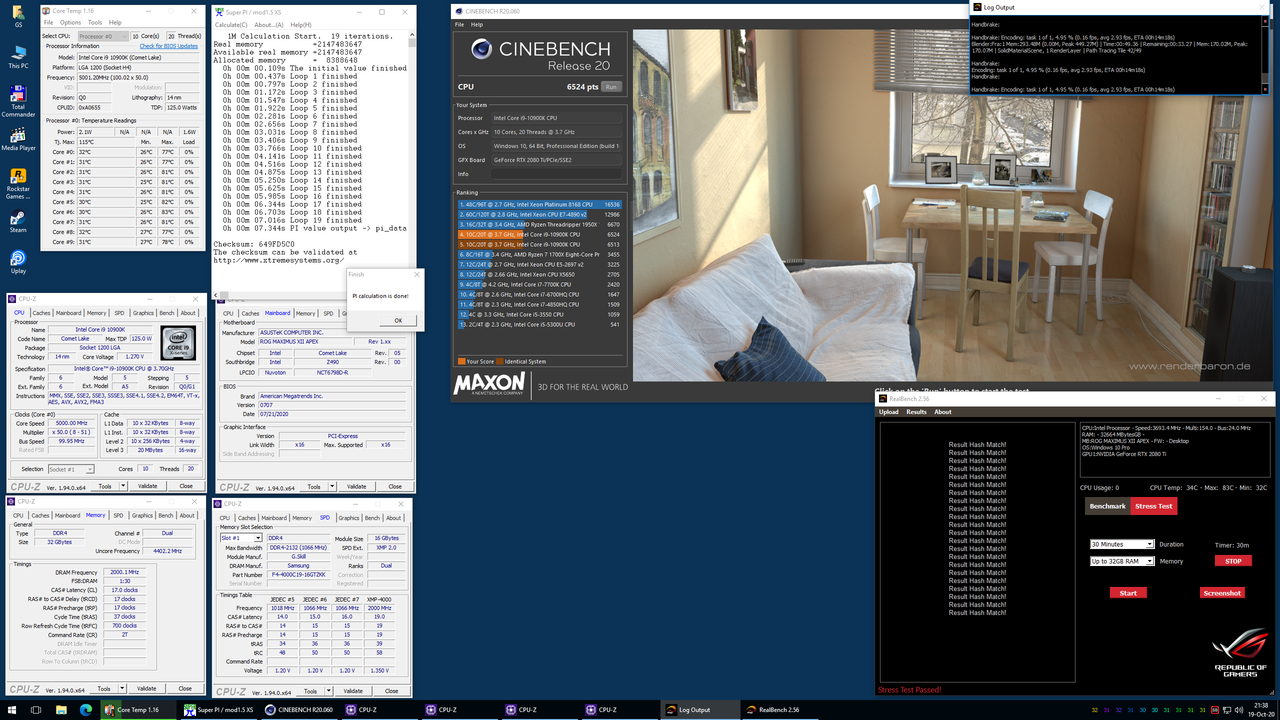The height and width of the screenshot is (720, 1280).
Task: Open Help menu in Cinebench
Action: click(477, 24)
